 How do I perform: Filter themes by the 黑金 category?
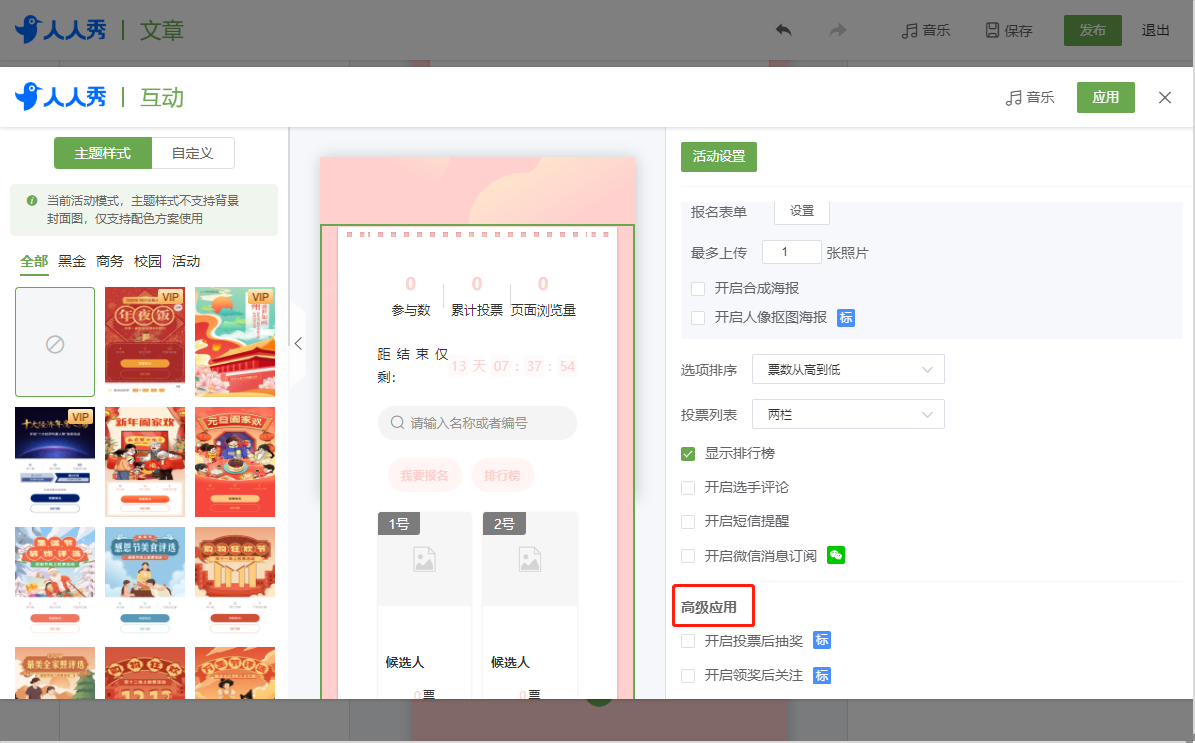72,261
